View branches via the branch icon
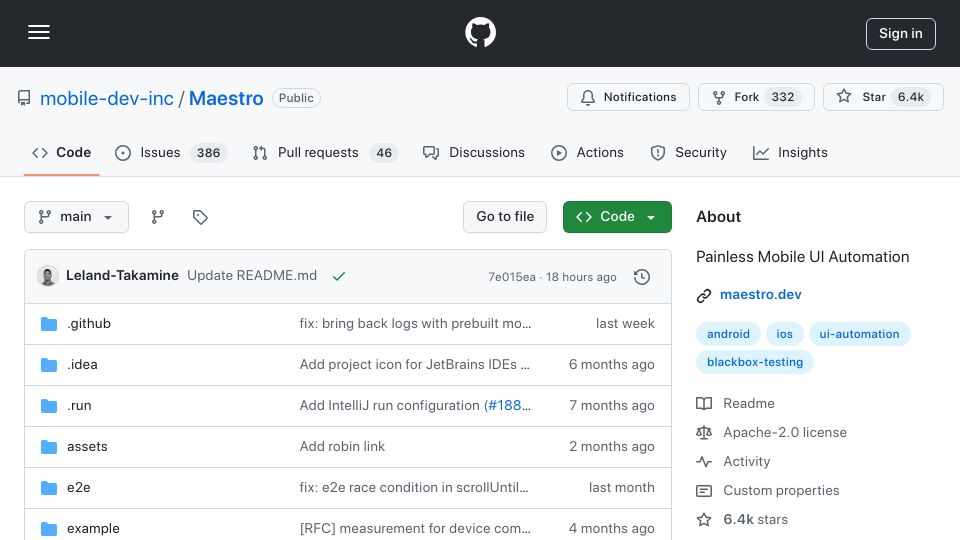The width and height of the screenshot is (960, 540). [158, 217]
